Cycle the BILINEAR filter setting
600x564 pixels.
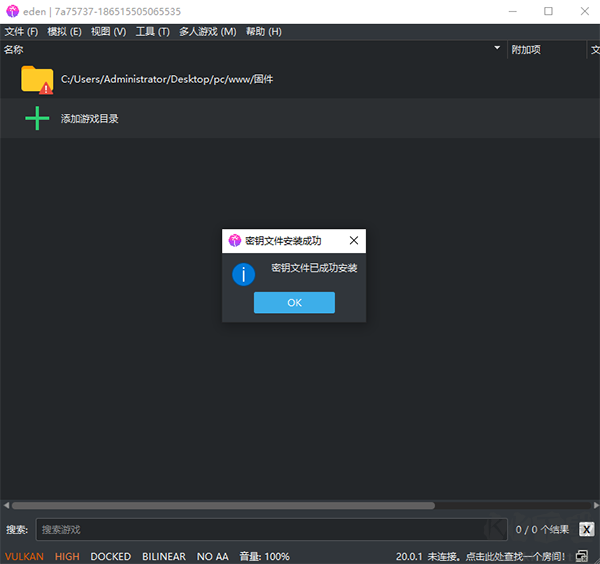(x=164, y=556)
